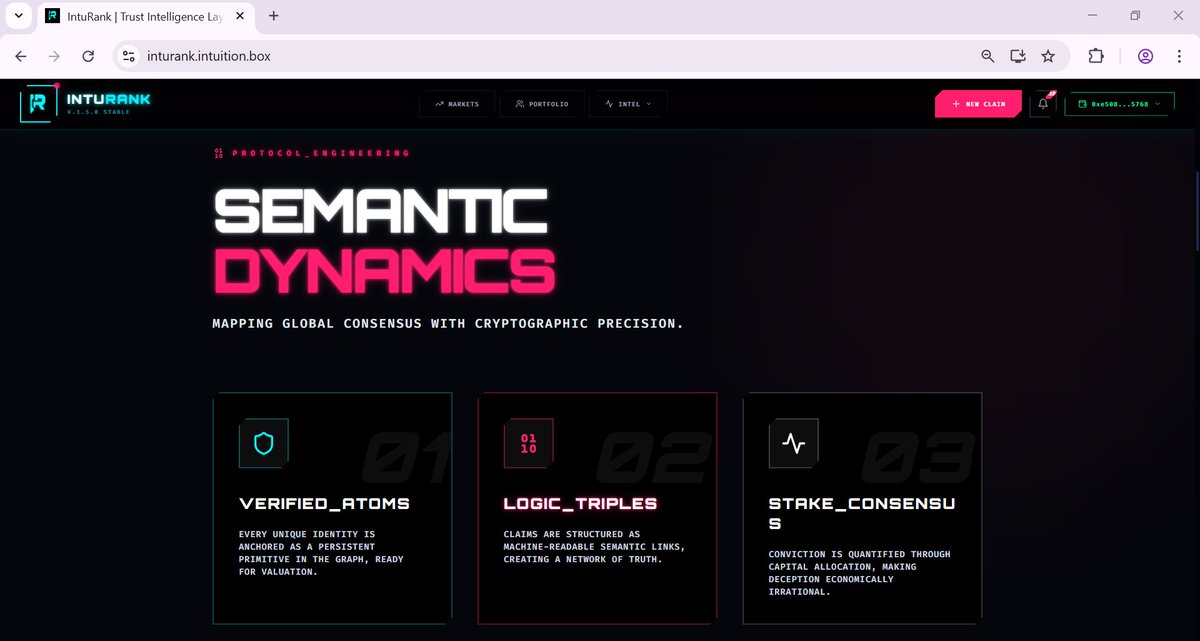1200x641 pixels.
Task: Click the V.1.5.0 STABLE version label
Action: coord(98,112)
